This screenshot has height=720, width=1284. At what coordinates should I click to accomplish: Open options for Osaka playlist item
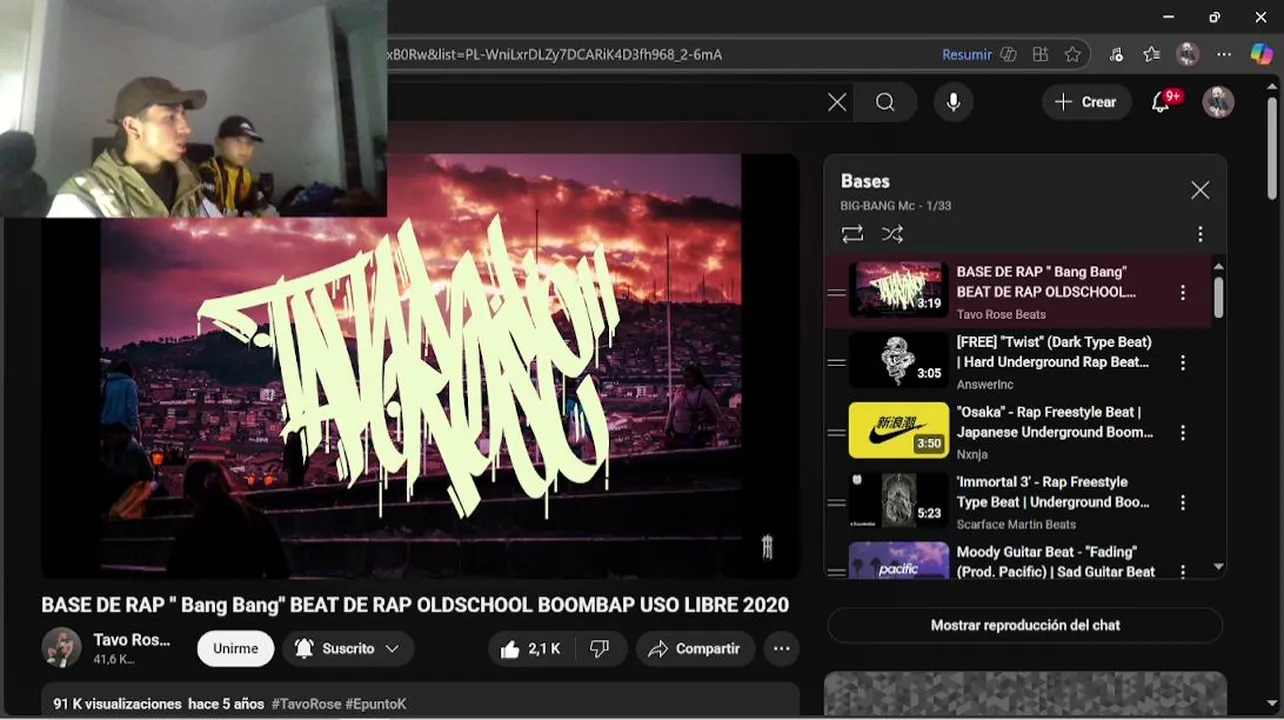1183,432
